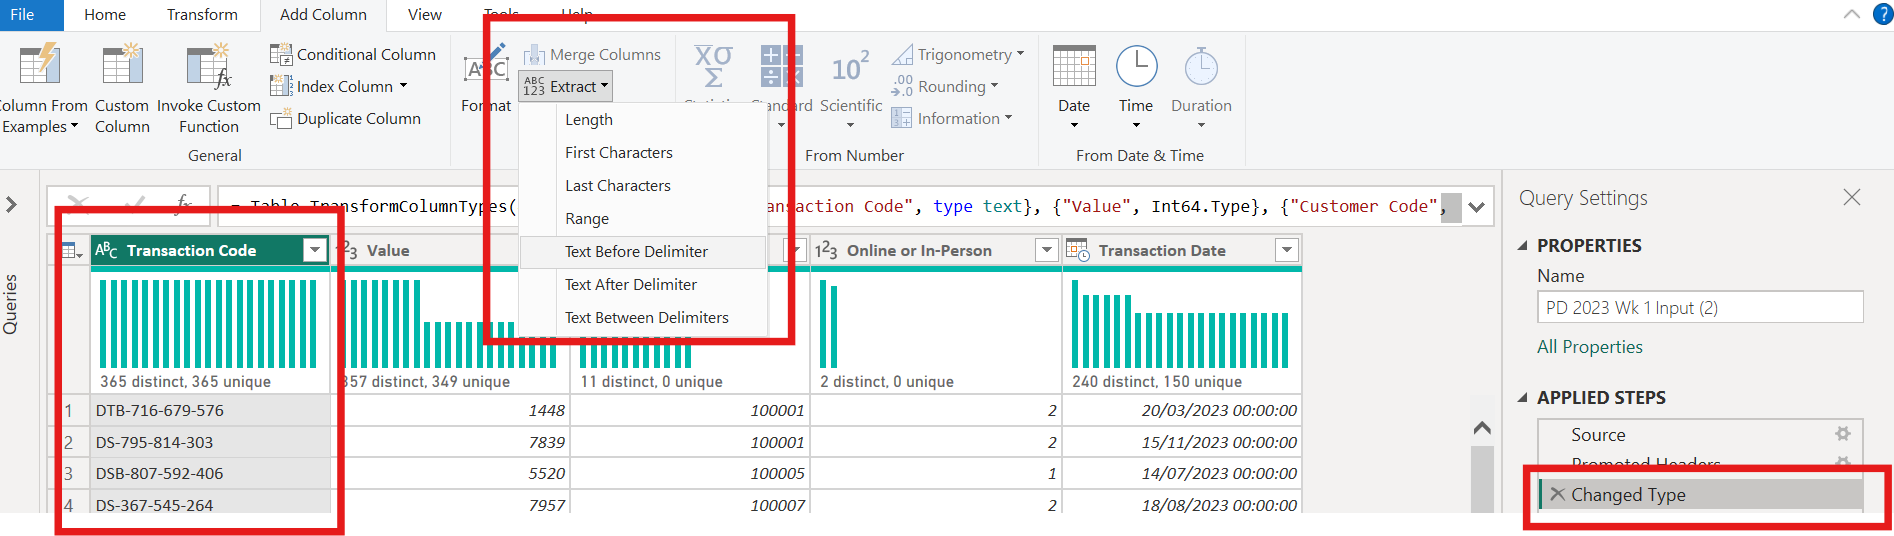Click Transaction Code distribution chart
The height and width of the screenshot is (536, 1894).
tap(208, 324)
